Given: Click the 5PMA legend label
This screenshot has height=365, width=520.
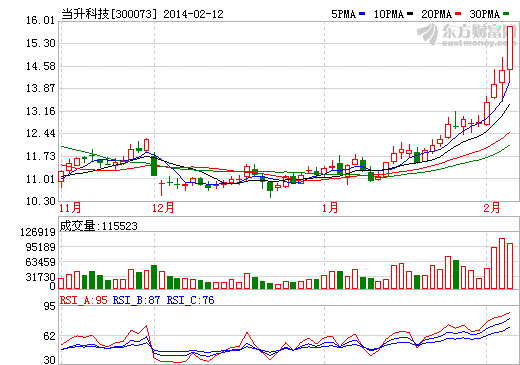Looking at the screenshot, I should (x=343, y=14).
